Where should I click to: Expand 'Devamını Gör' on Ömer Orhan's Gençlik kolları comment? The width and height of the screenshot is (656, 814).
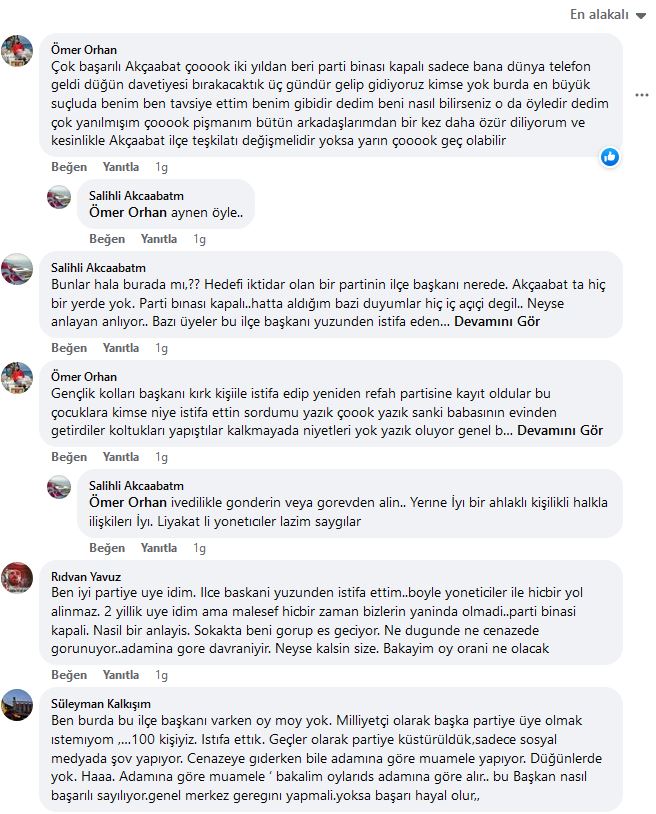560,431
